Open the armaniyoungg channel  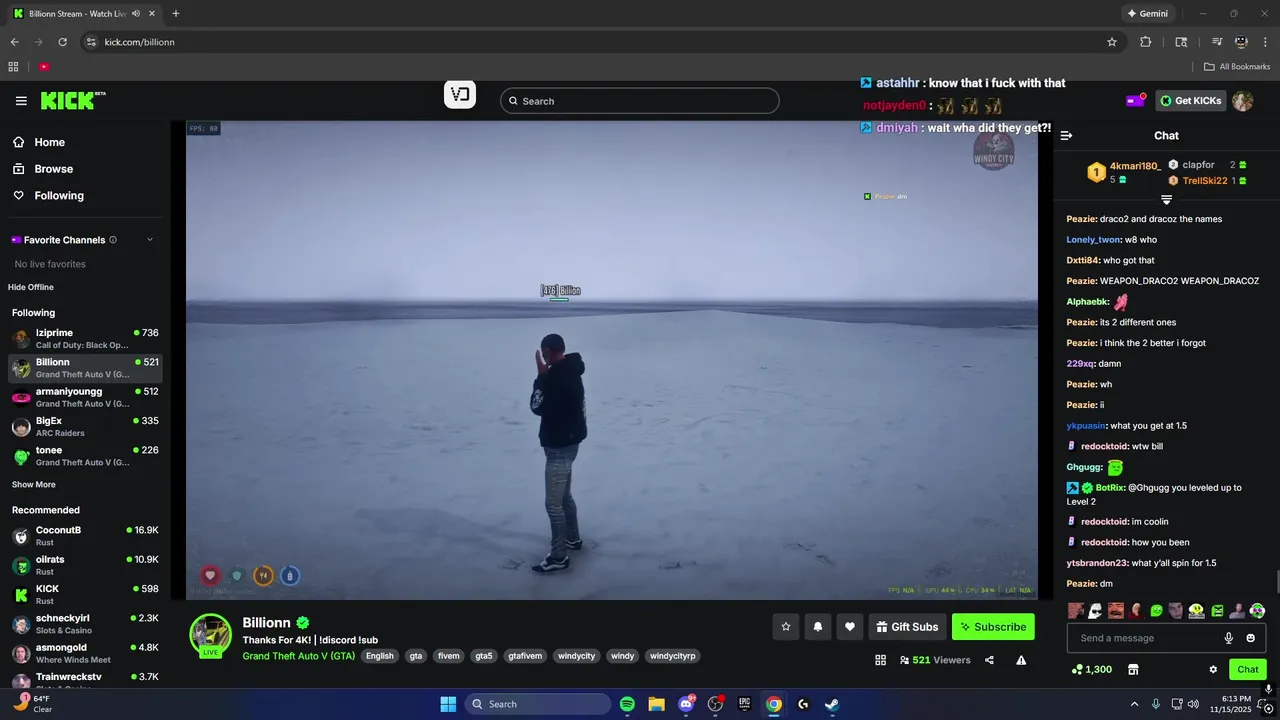[x=85, y=397]
